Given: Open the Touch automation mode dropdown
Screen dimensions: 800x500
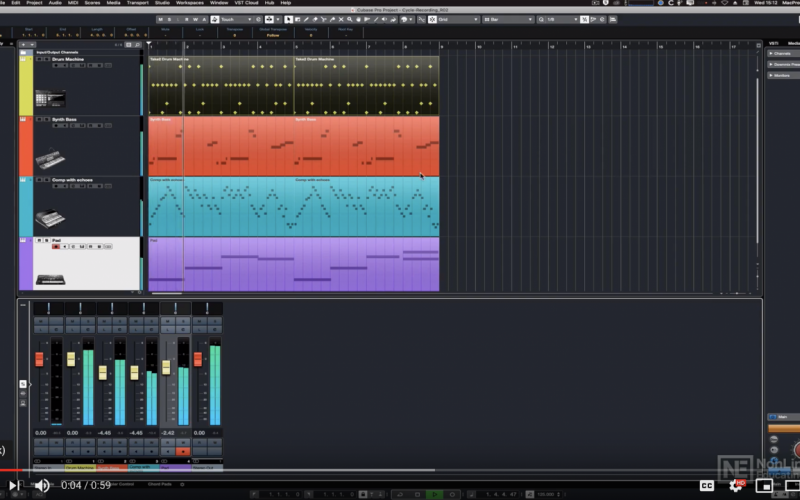Looking at the screenshot, I should [x=237, y=19].
